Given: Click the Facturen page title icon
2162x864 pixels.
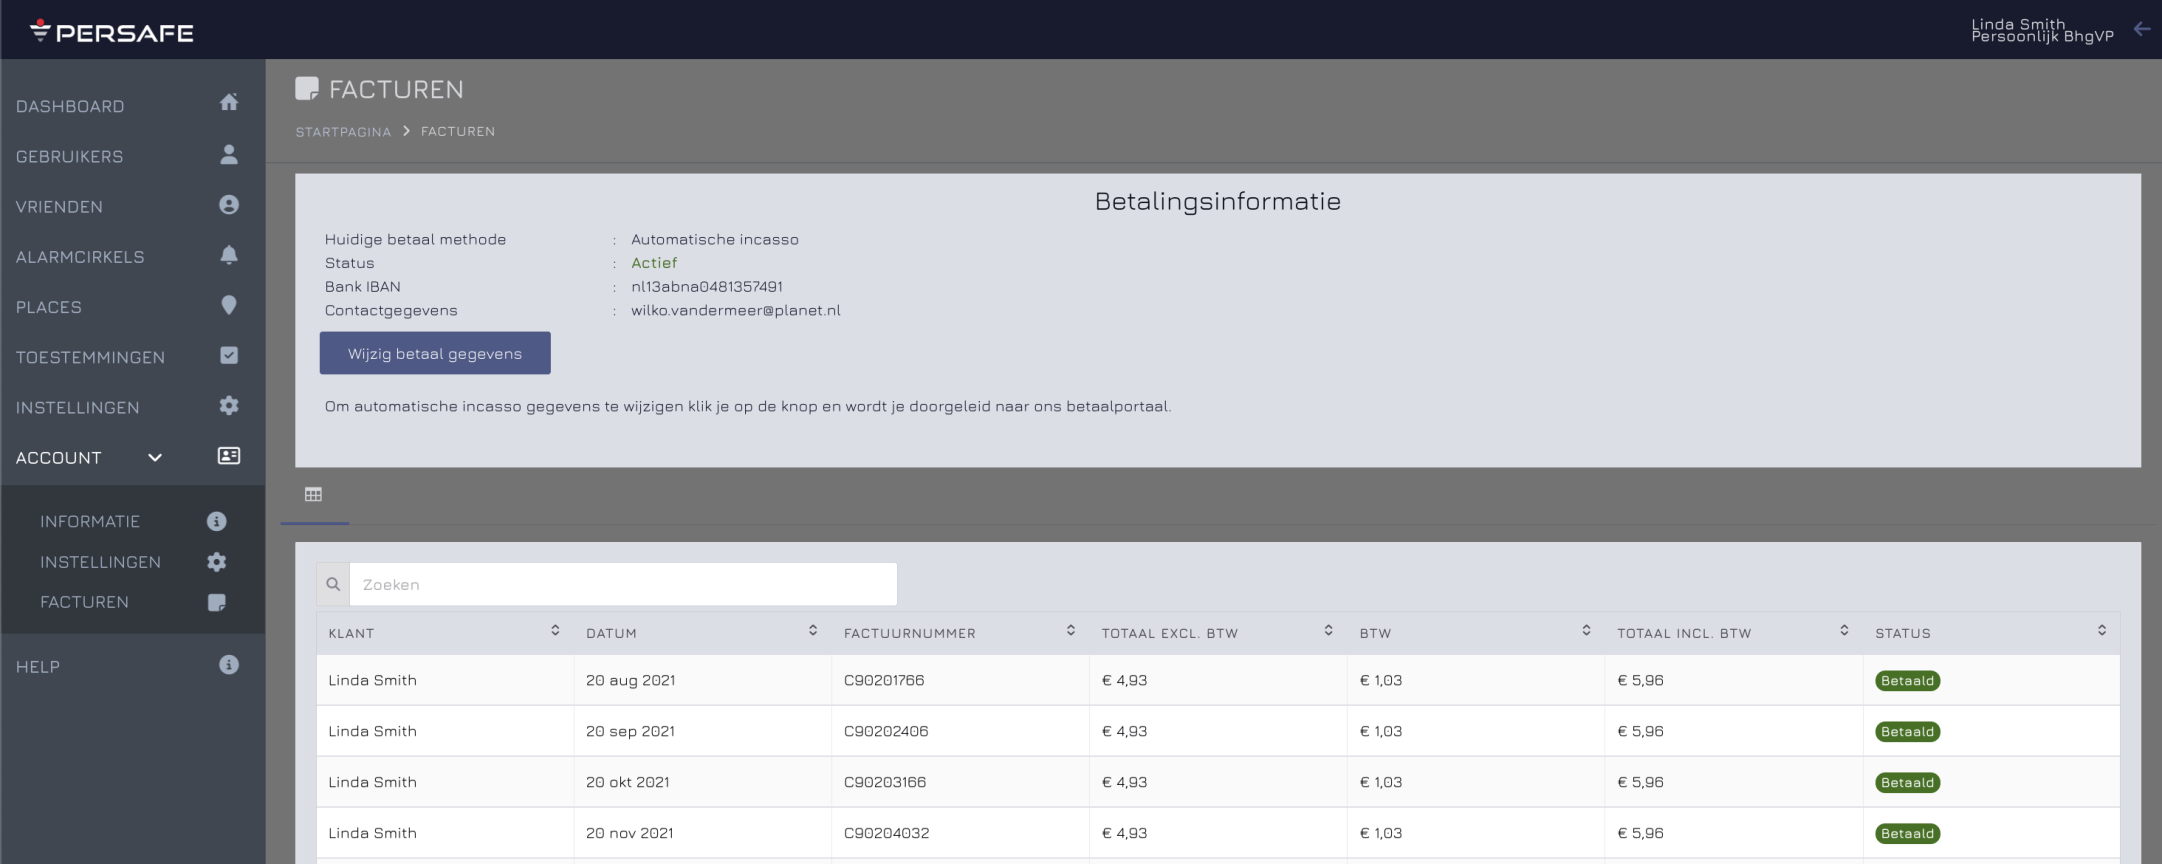Looking at the screenshot, I should click(x=307, y=89).
